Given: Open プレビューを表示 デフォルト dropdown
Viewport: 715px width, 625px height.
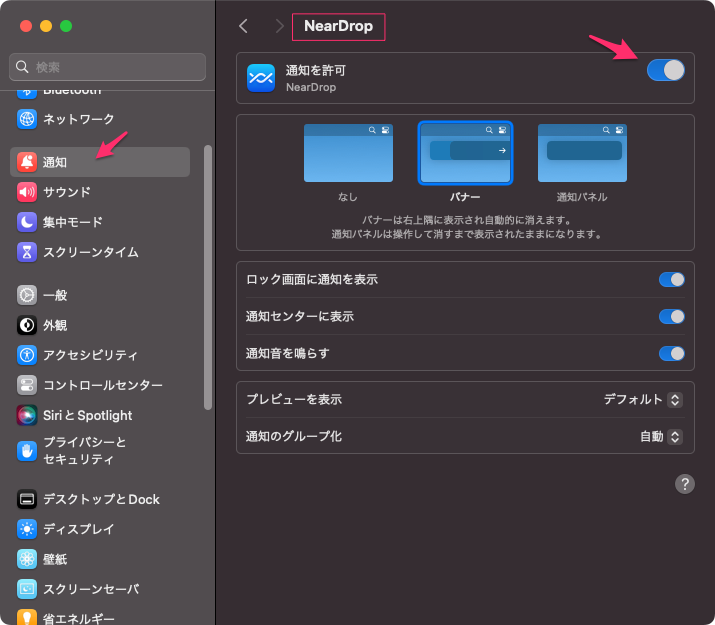Looking at the screenshot, I should 643,399.
